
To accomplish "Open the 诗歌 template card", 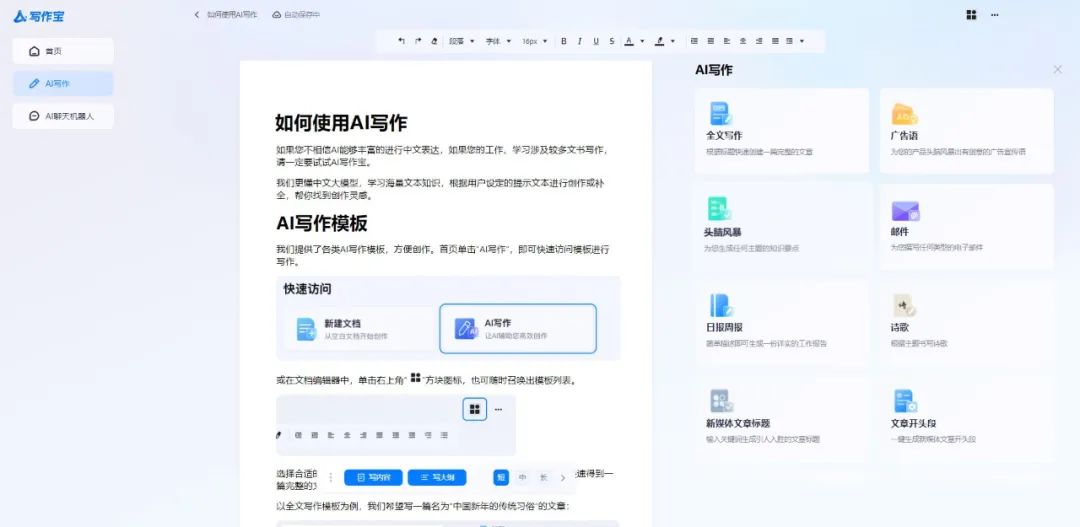I will click(966, 322).
